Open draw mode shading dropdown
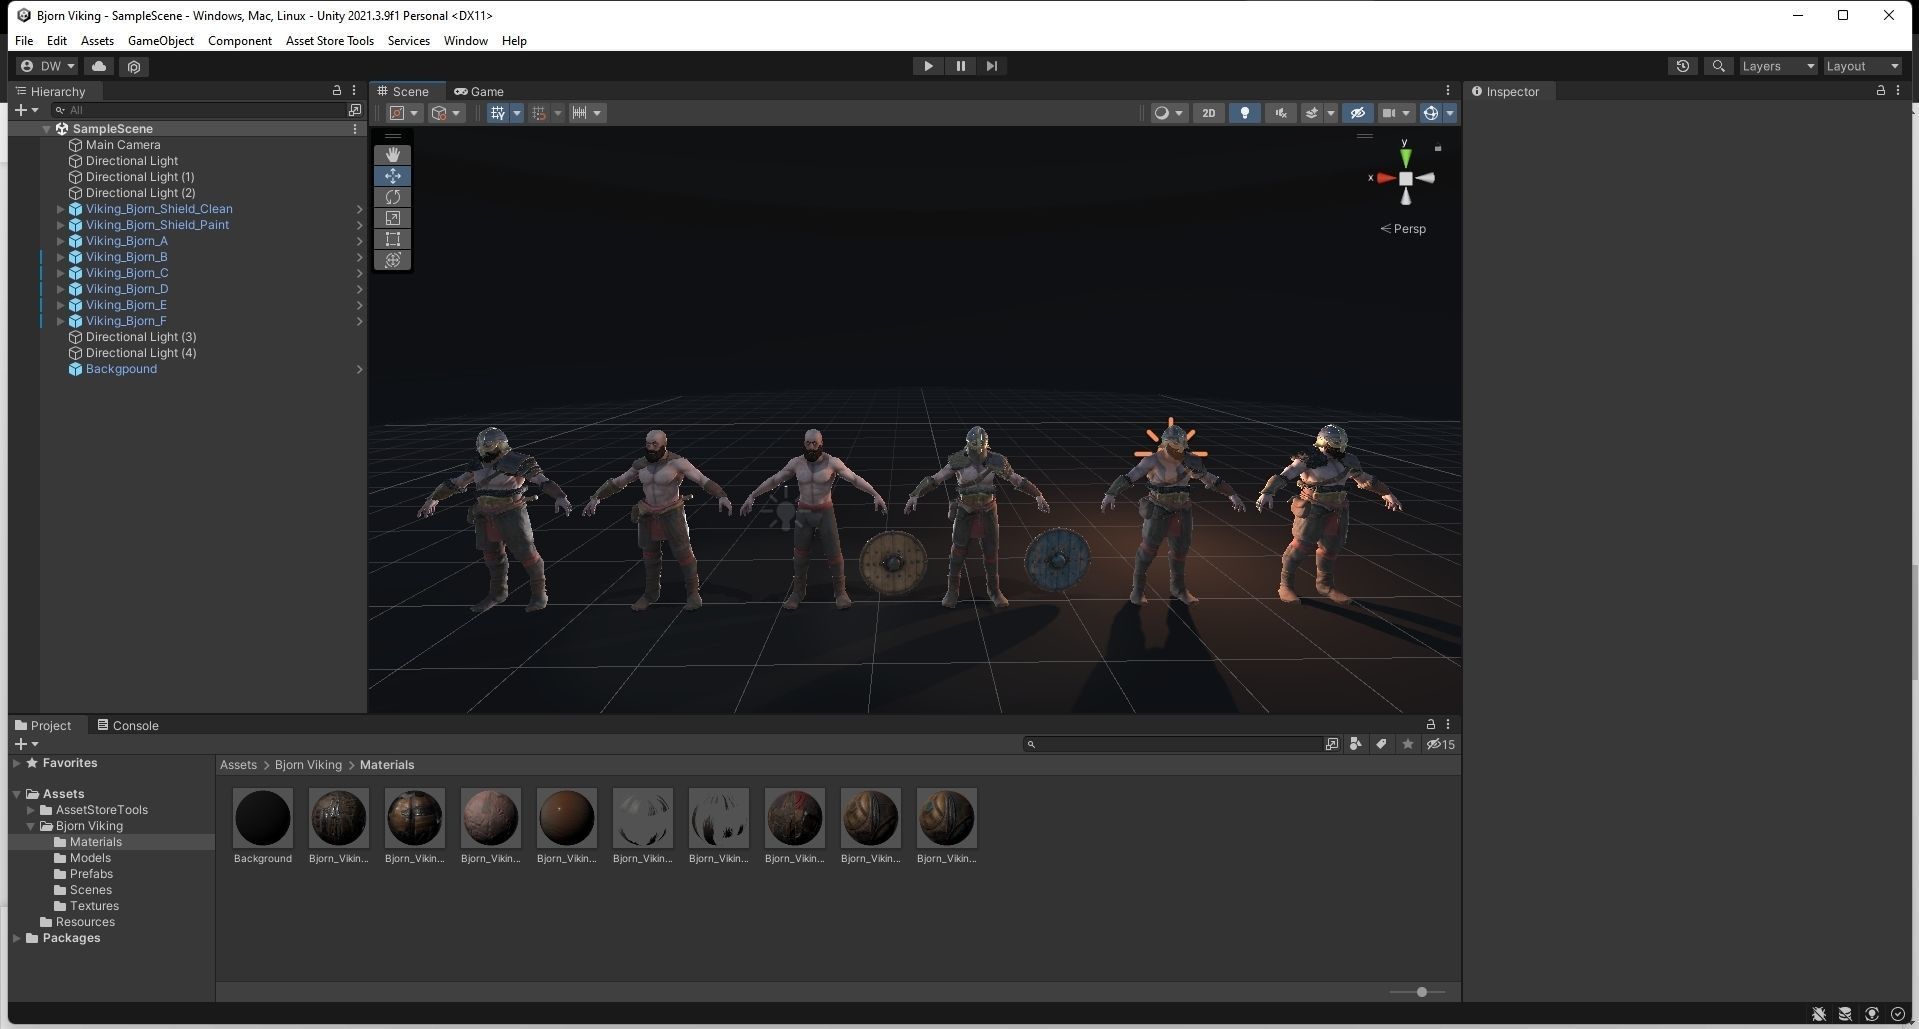This screenshot has width=1919, height=1029. coord(1168,113)
